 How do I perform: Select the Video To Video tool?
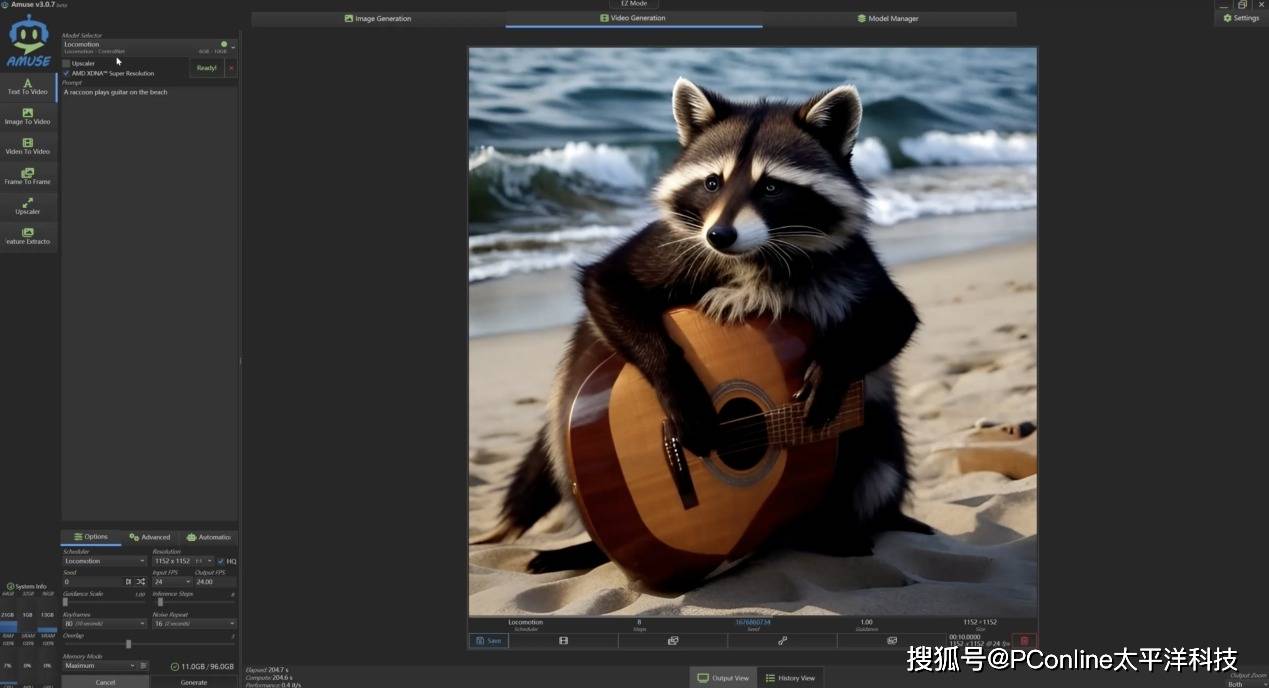click(28, 147)
